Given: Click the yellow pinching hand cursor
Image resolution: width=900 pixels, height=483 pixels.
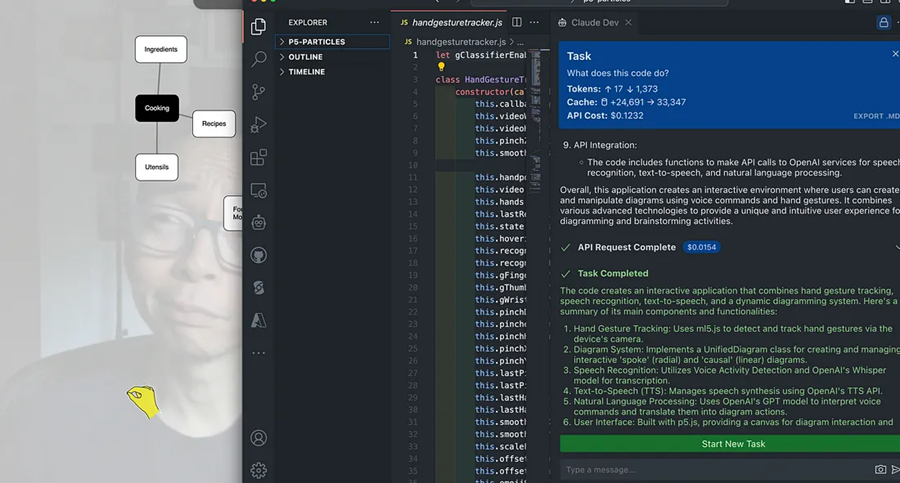Looking at the screenshot, I should tap(143, 401).
